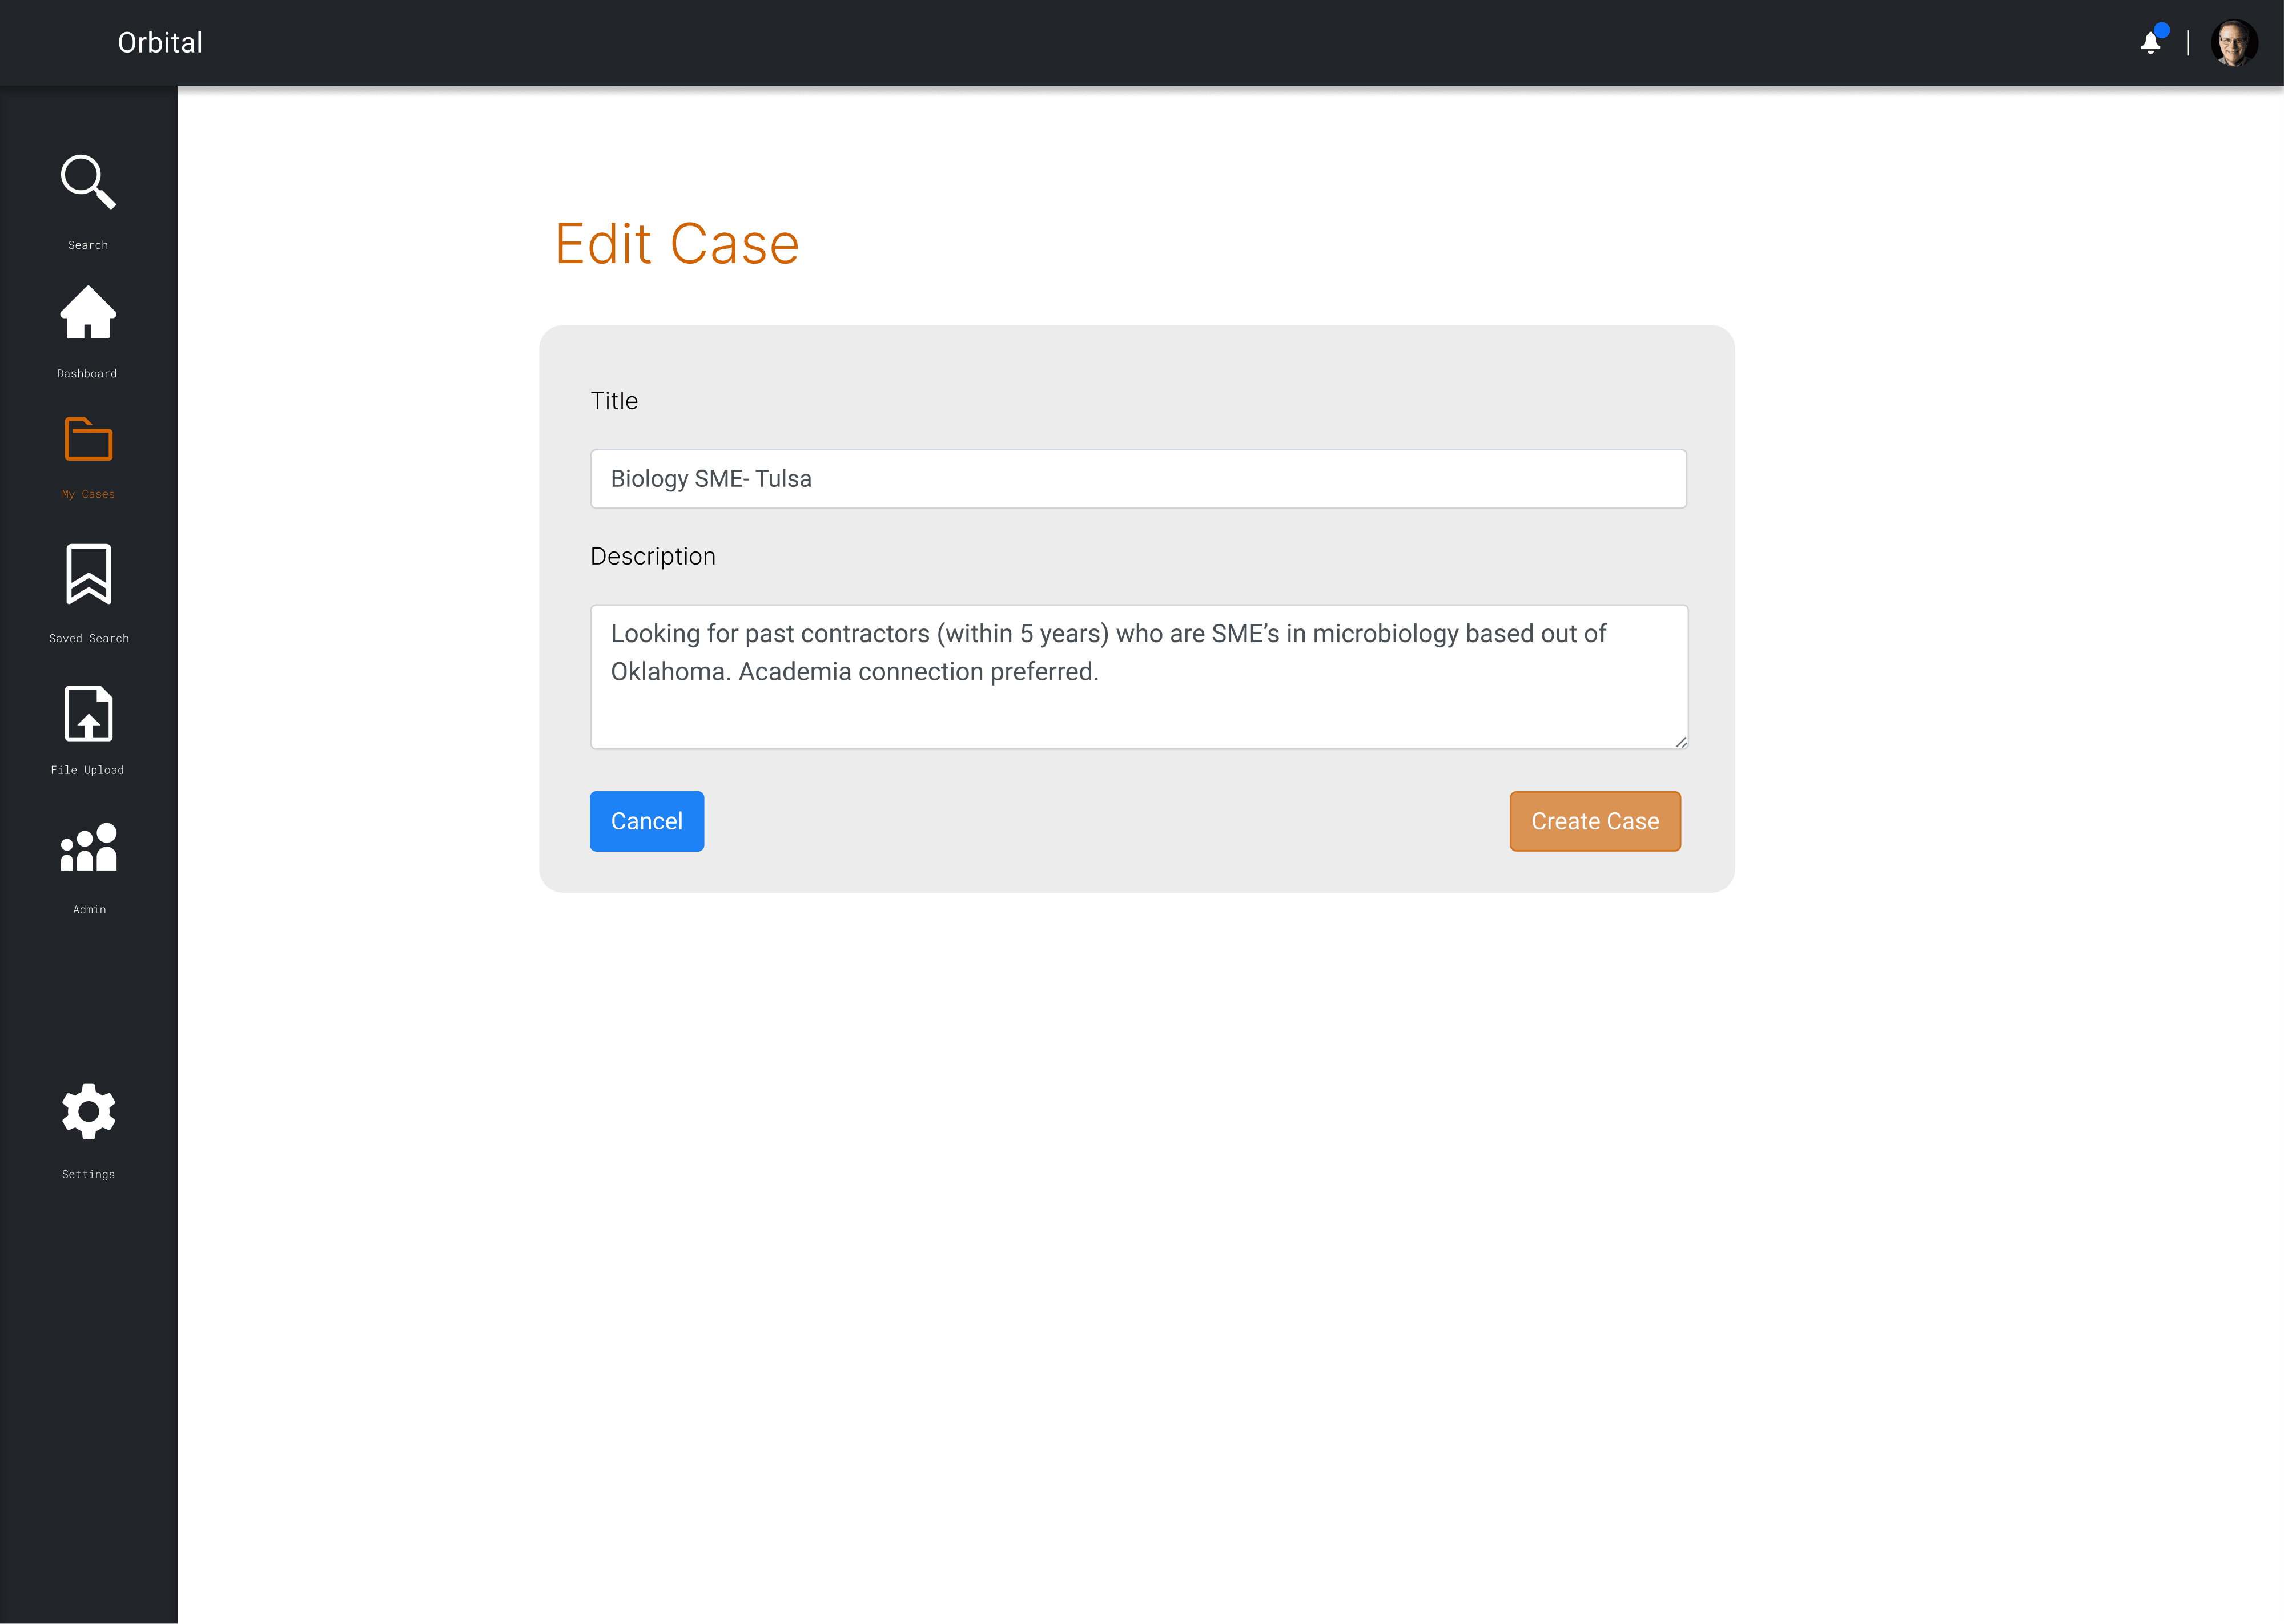Screen dimensions: 2284x1624
Task: Open the Settings gear icon
Action: coord(88,1111)
